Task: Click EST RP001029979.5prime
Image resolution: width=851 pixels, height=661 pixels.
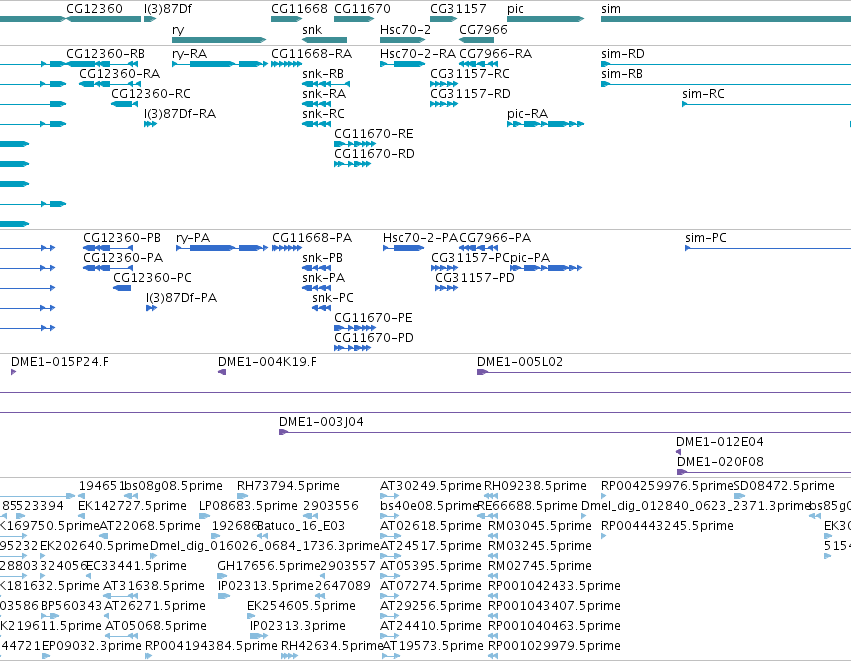Action: [493, 656]
